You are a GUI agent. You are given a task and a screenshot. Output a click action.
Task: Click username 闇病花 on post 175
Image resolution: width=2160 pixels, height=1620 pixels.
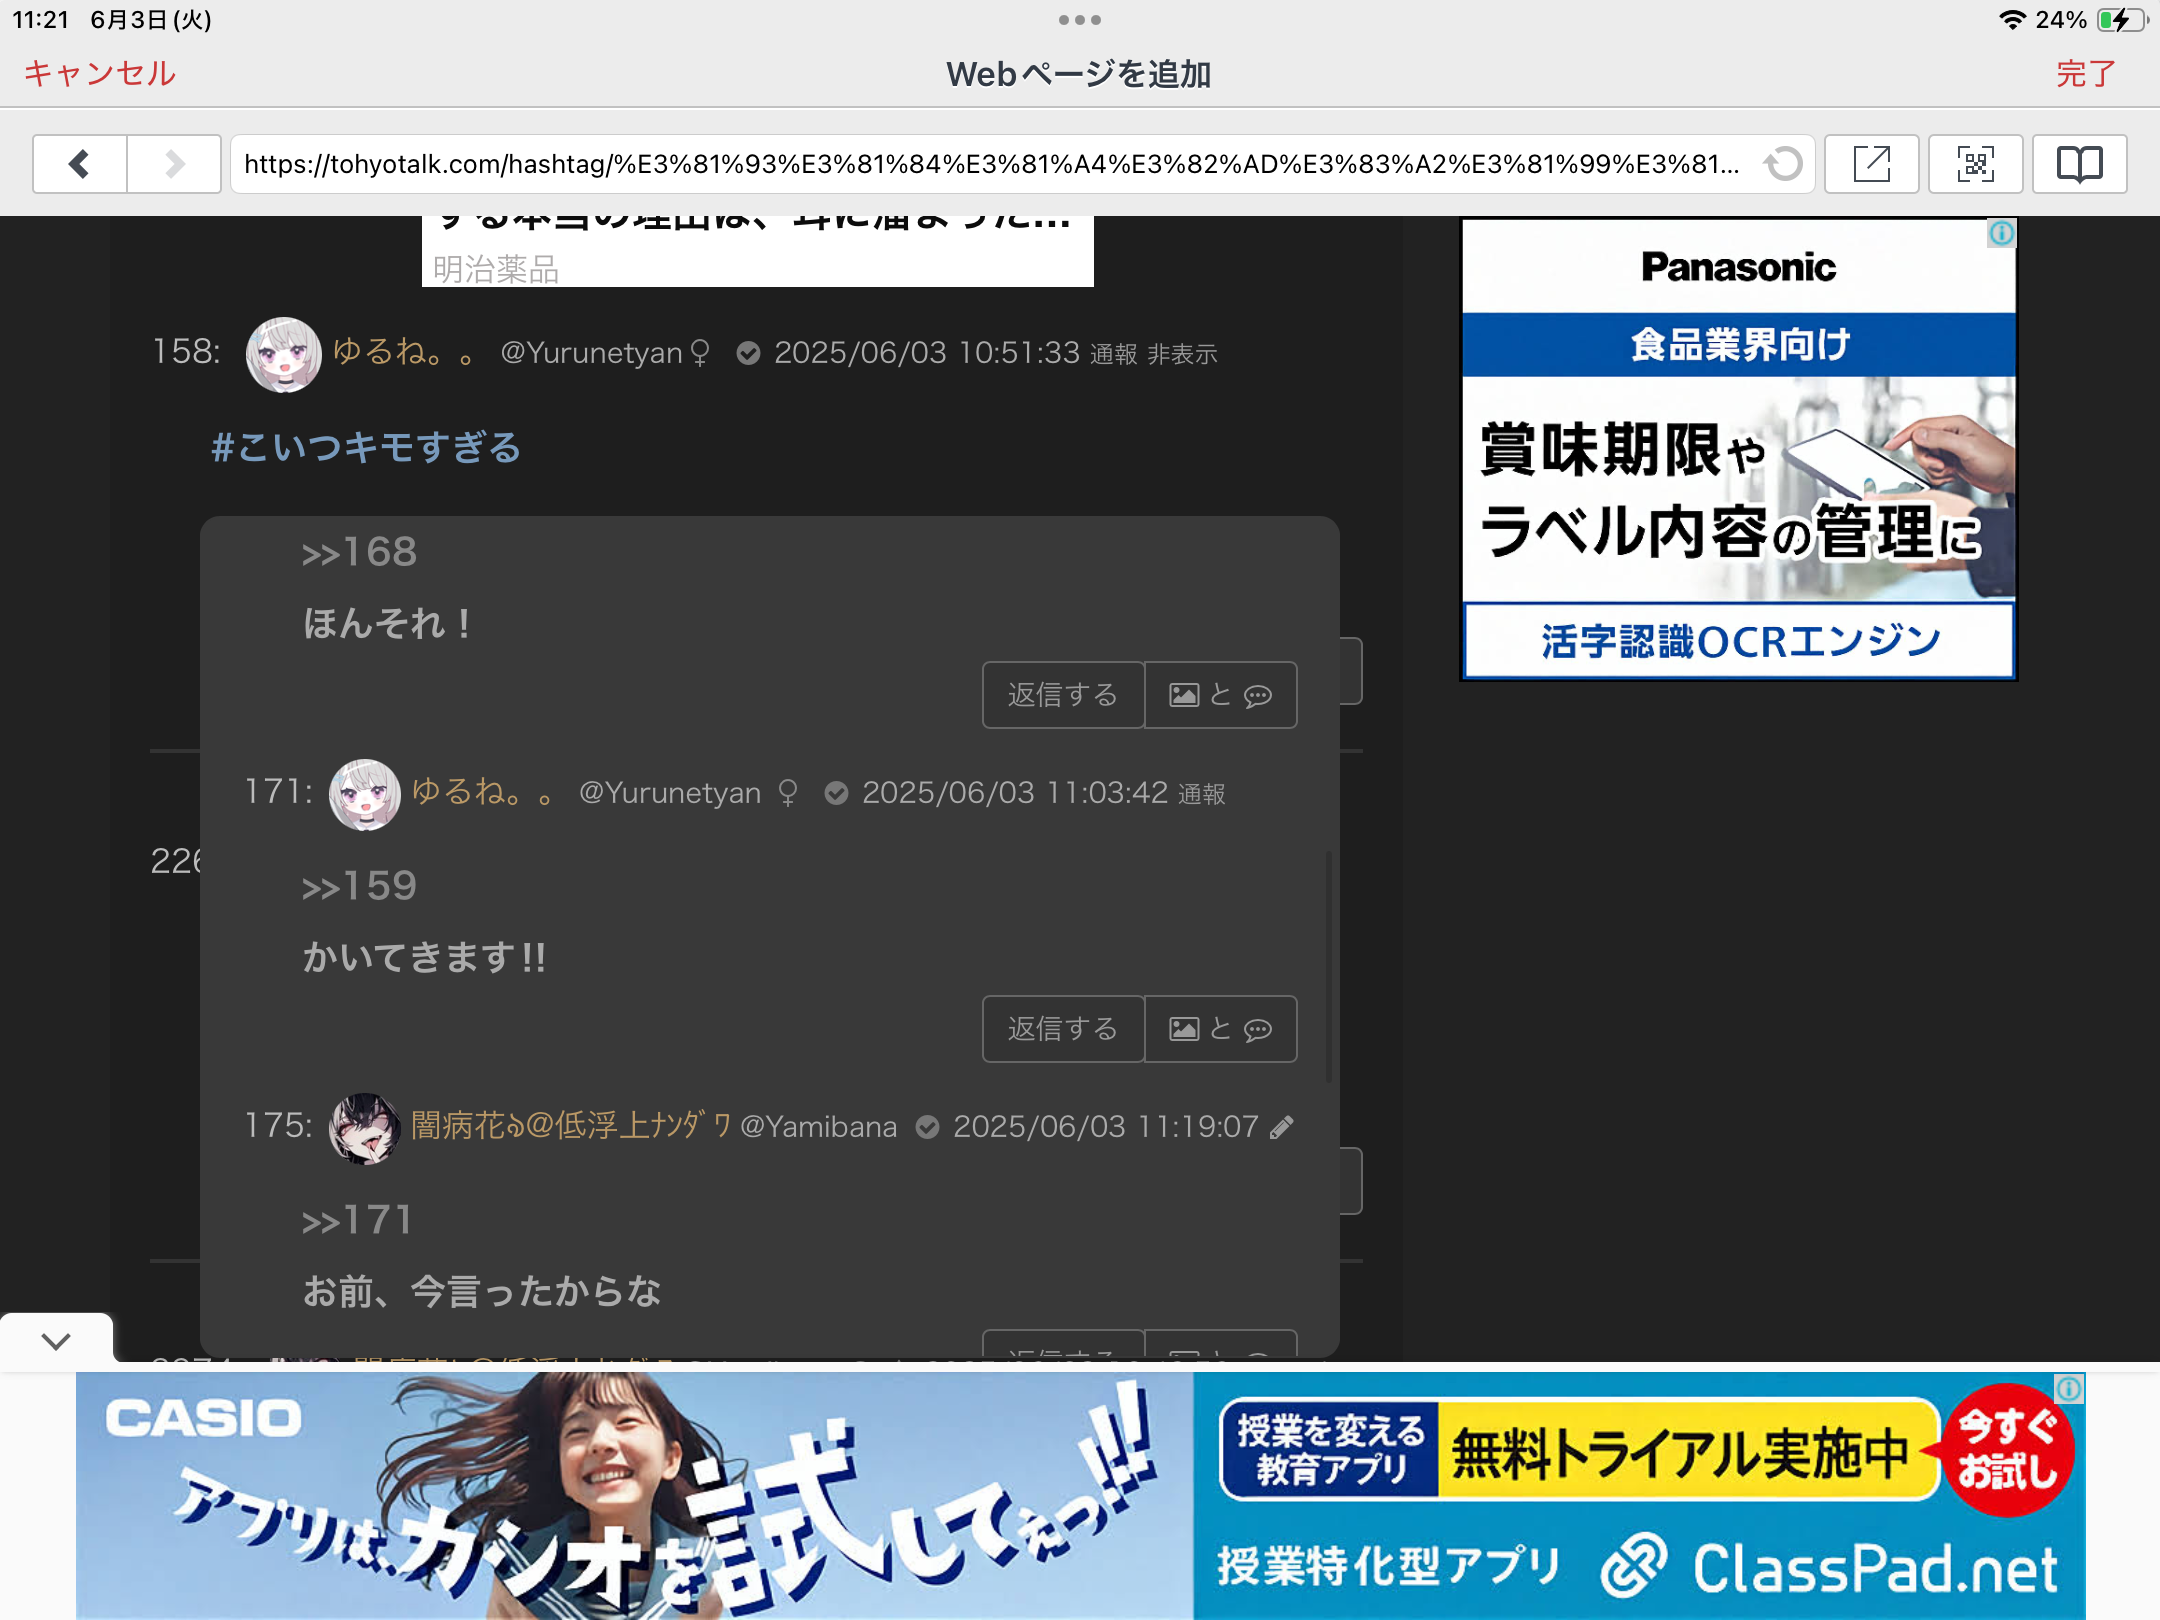click(x=571, y=1126)
